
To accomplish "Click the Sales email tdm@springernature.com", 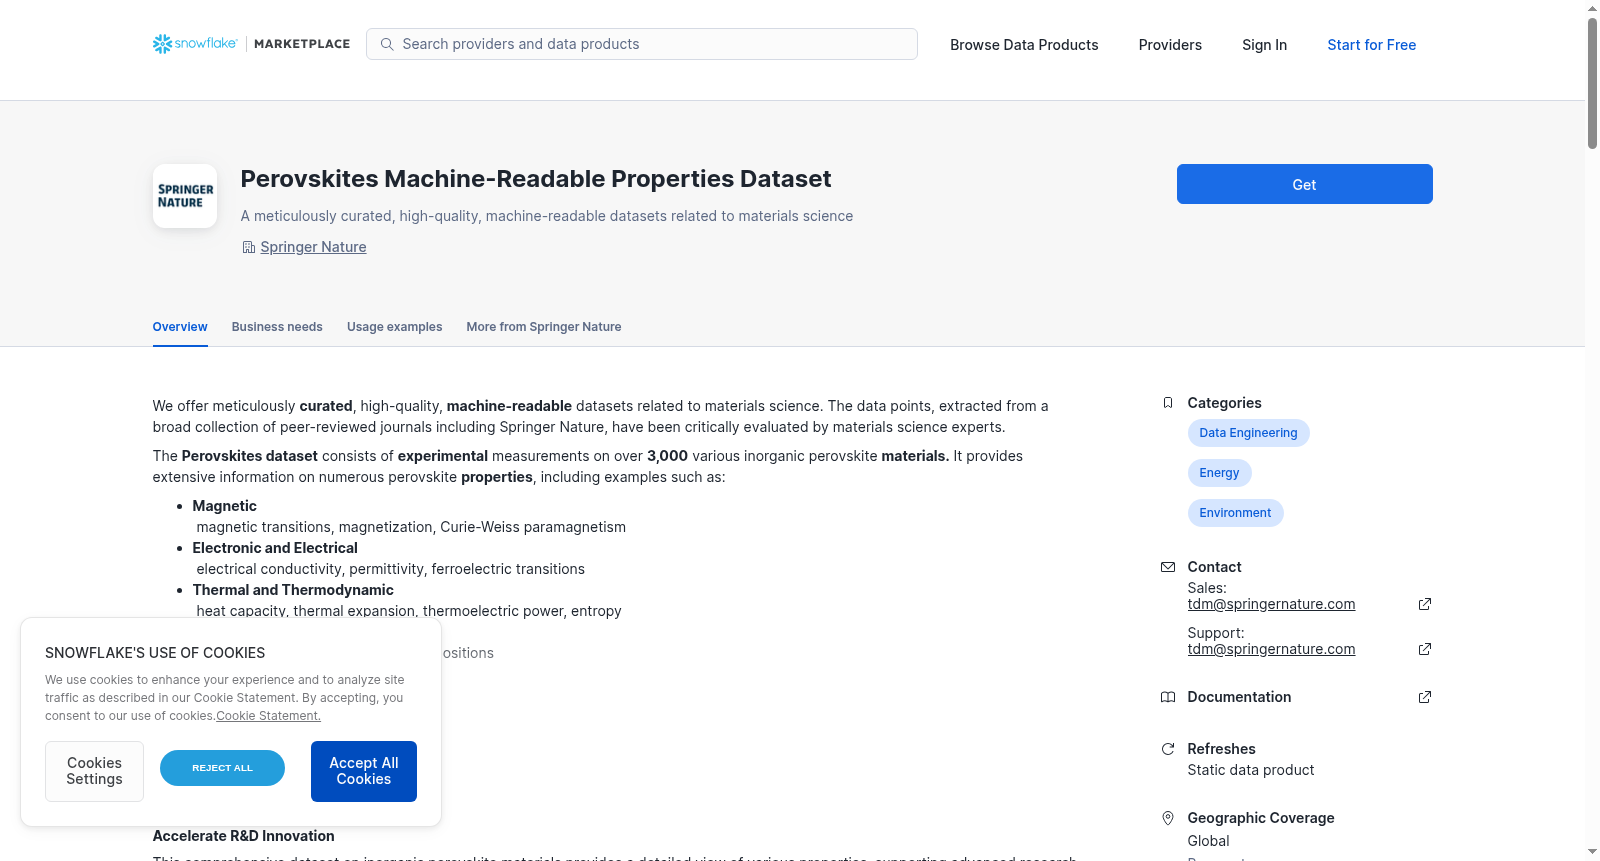I will [1271, 604].
